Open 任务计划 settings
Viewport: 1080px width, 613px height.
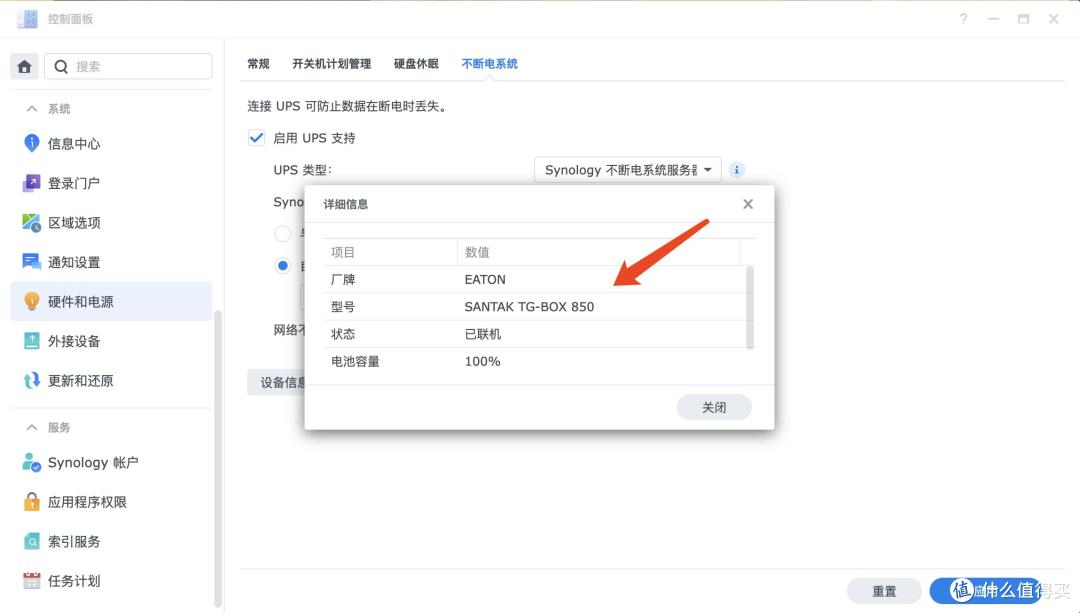click(x=112, y=581)
